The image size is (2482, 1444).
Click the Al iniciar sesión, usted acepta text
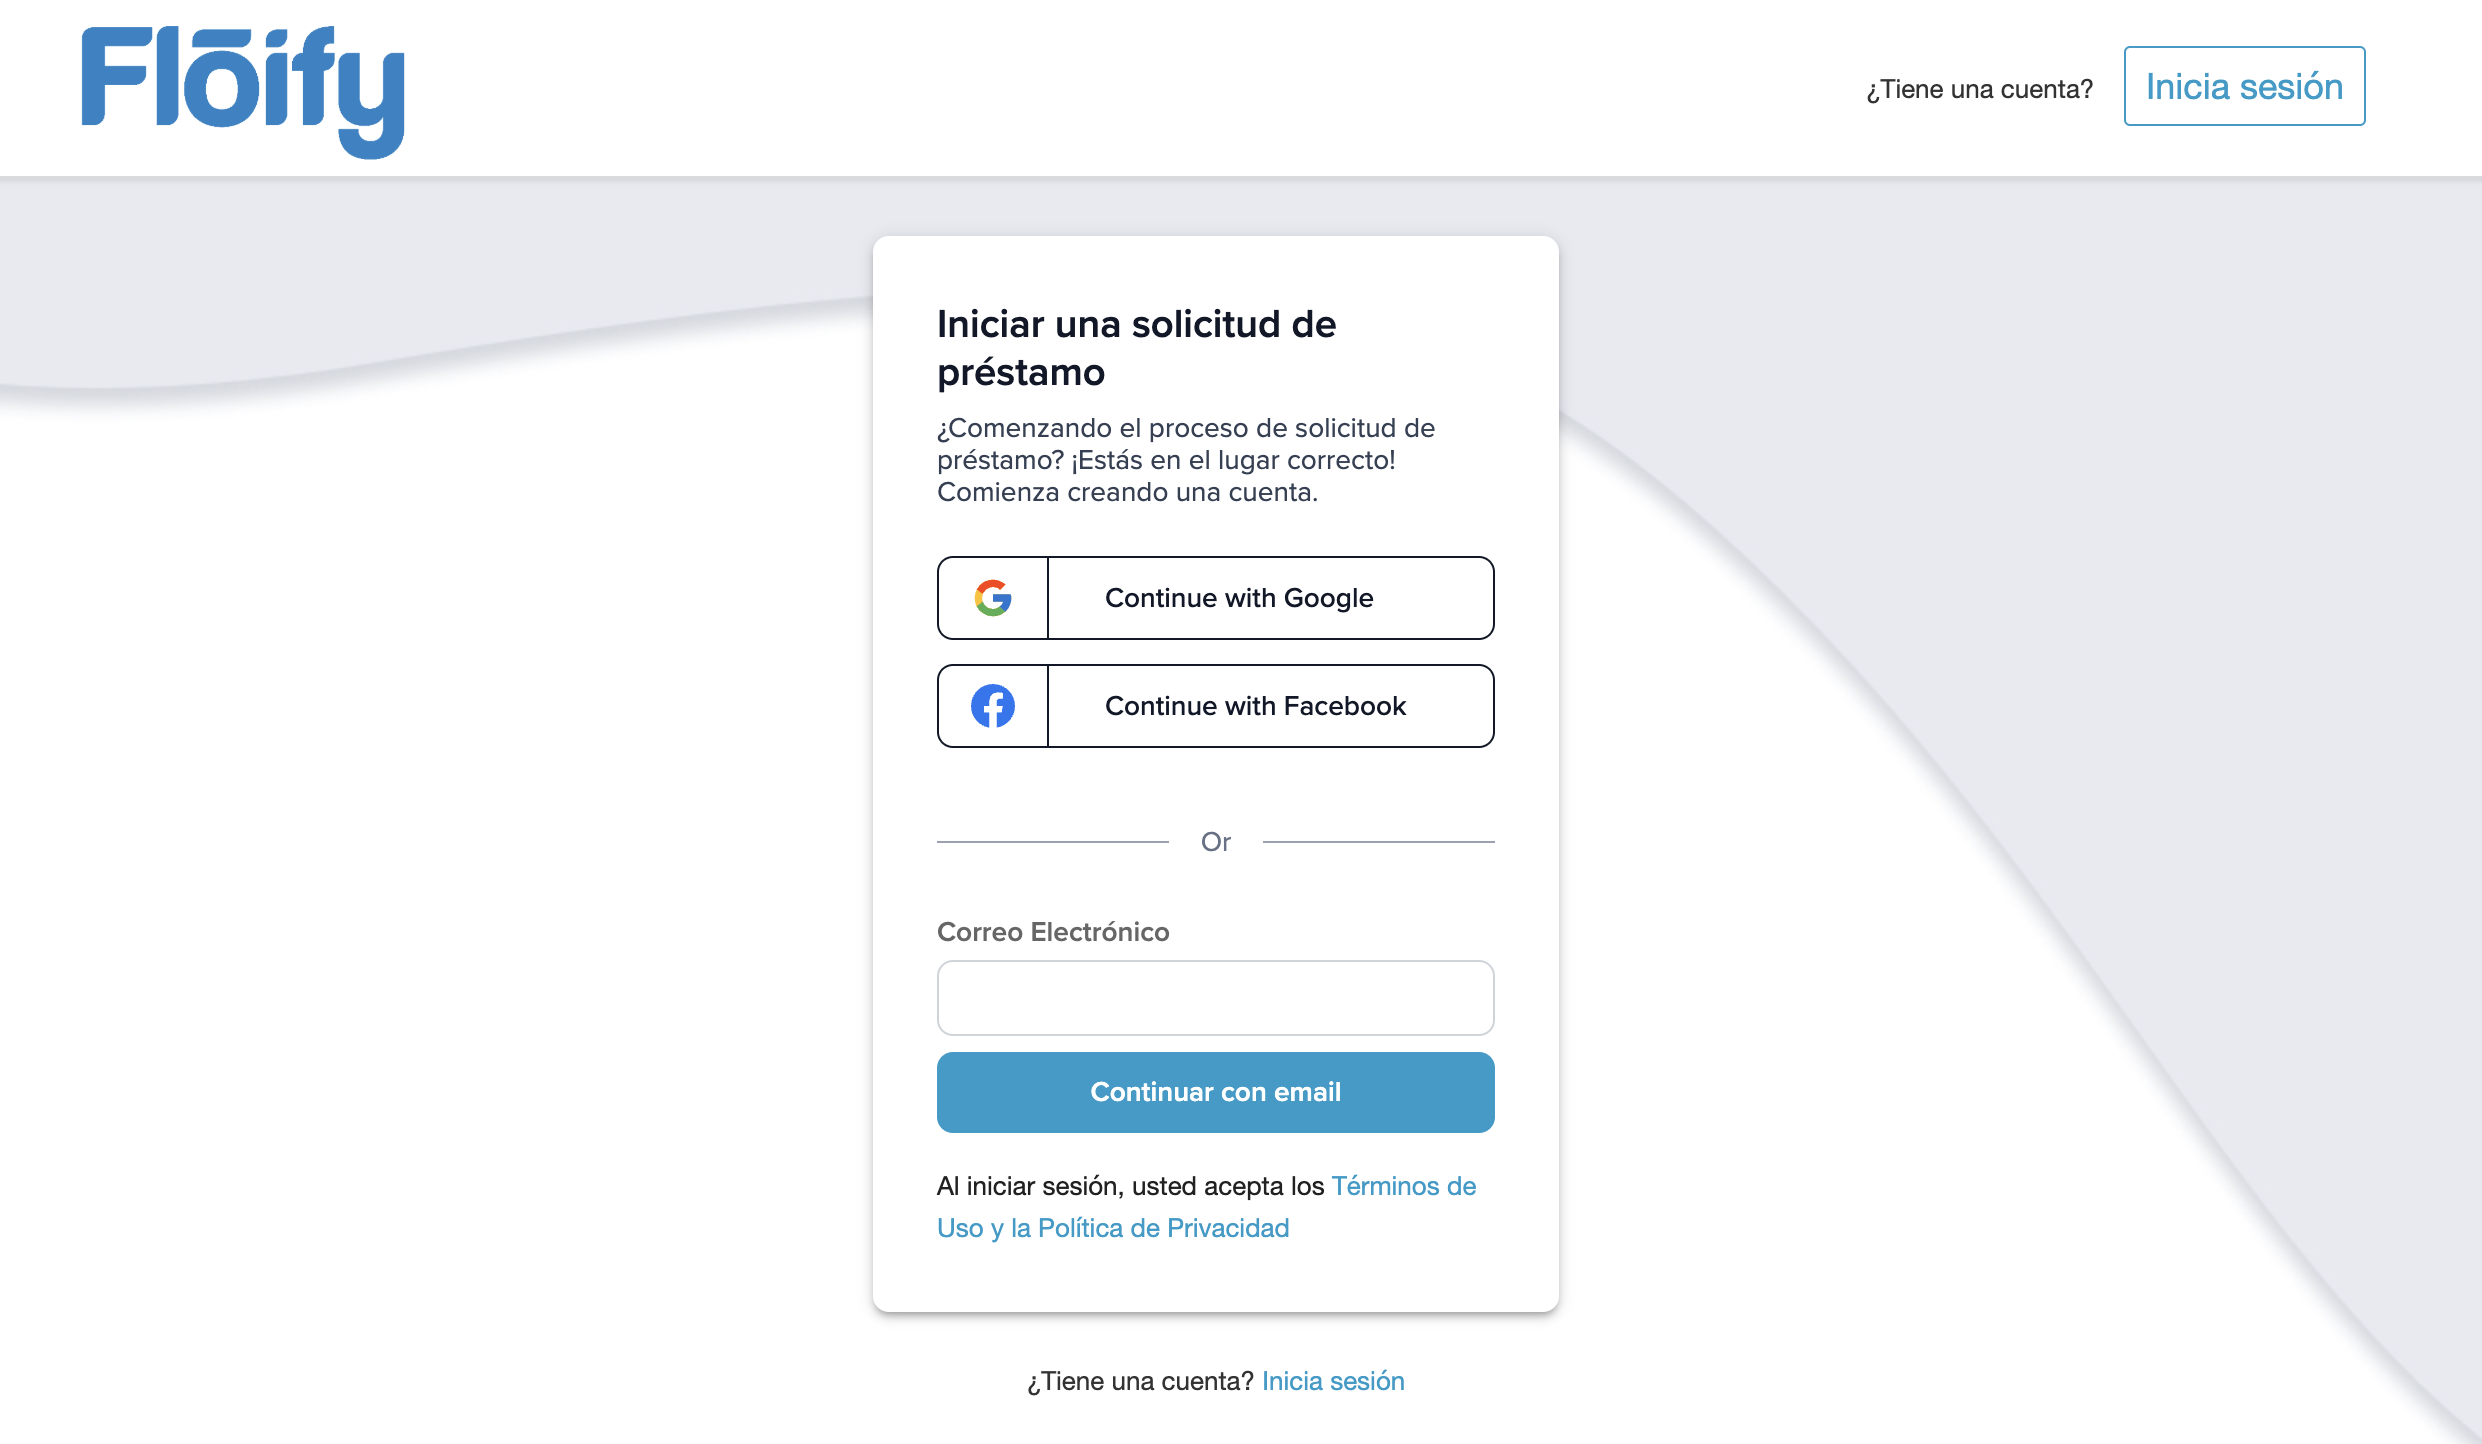1130,1186
